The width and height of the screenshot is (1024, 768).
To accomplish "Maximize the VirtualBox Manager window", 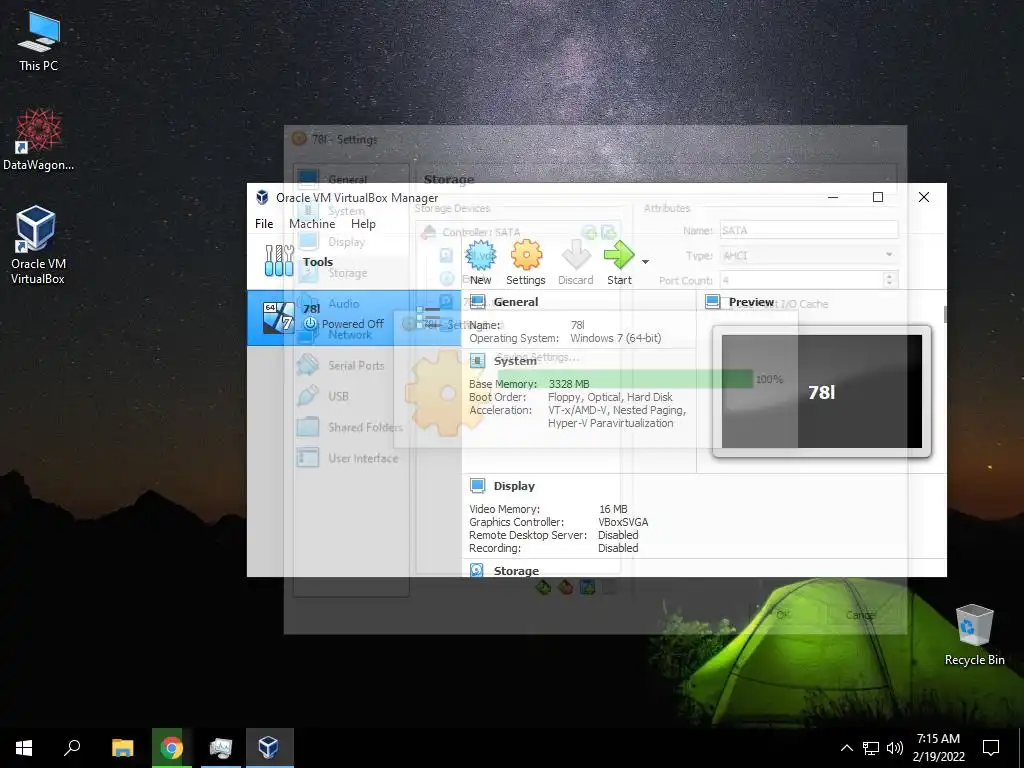I will pyautogui.click(x=878, y=197).
